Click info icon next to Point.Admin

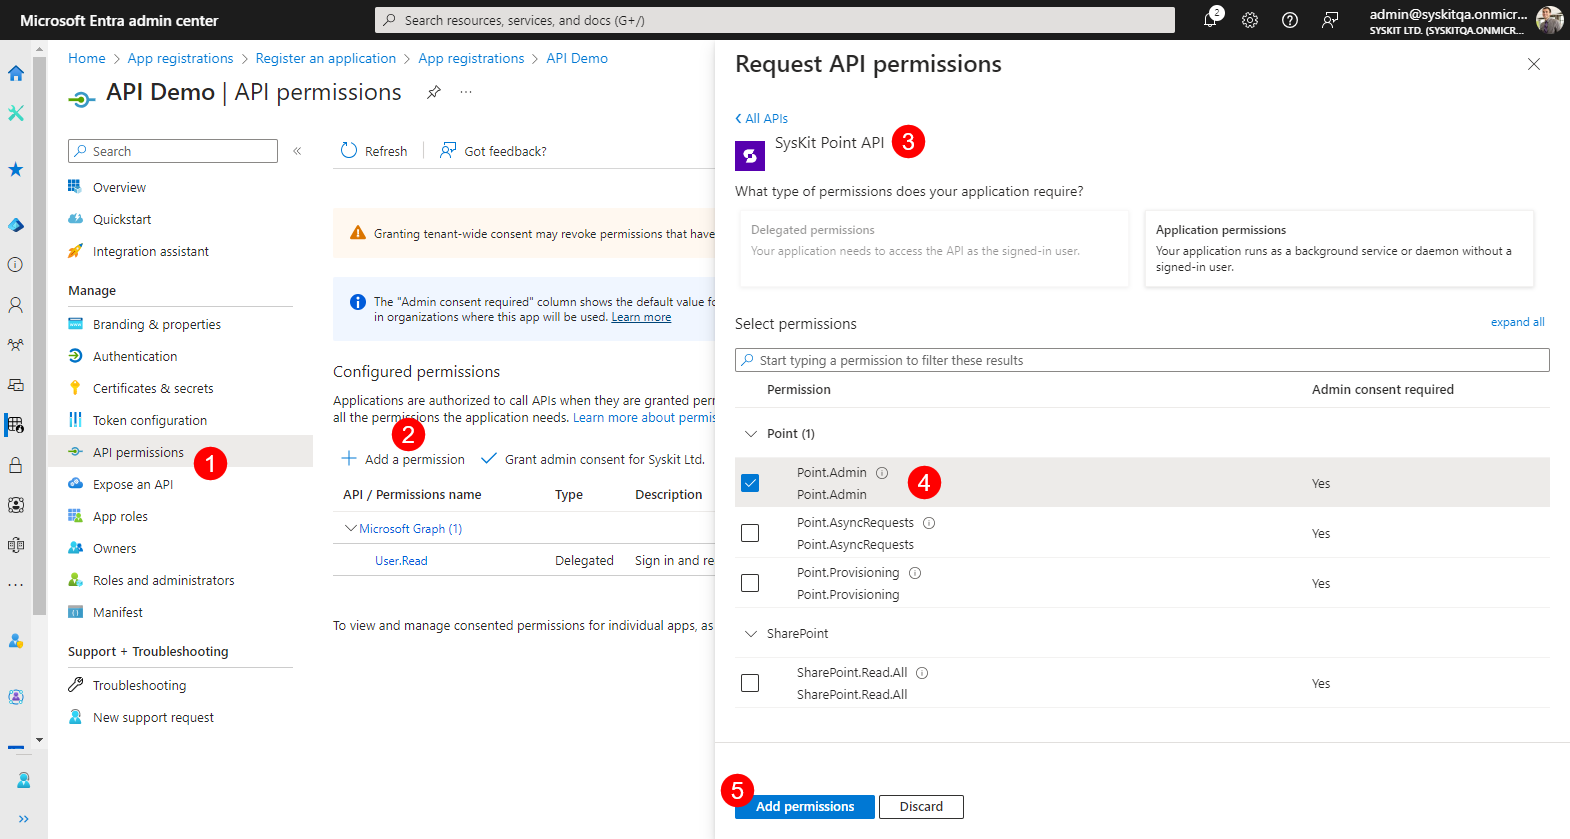pos(882,473)
